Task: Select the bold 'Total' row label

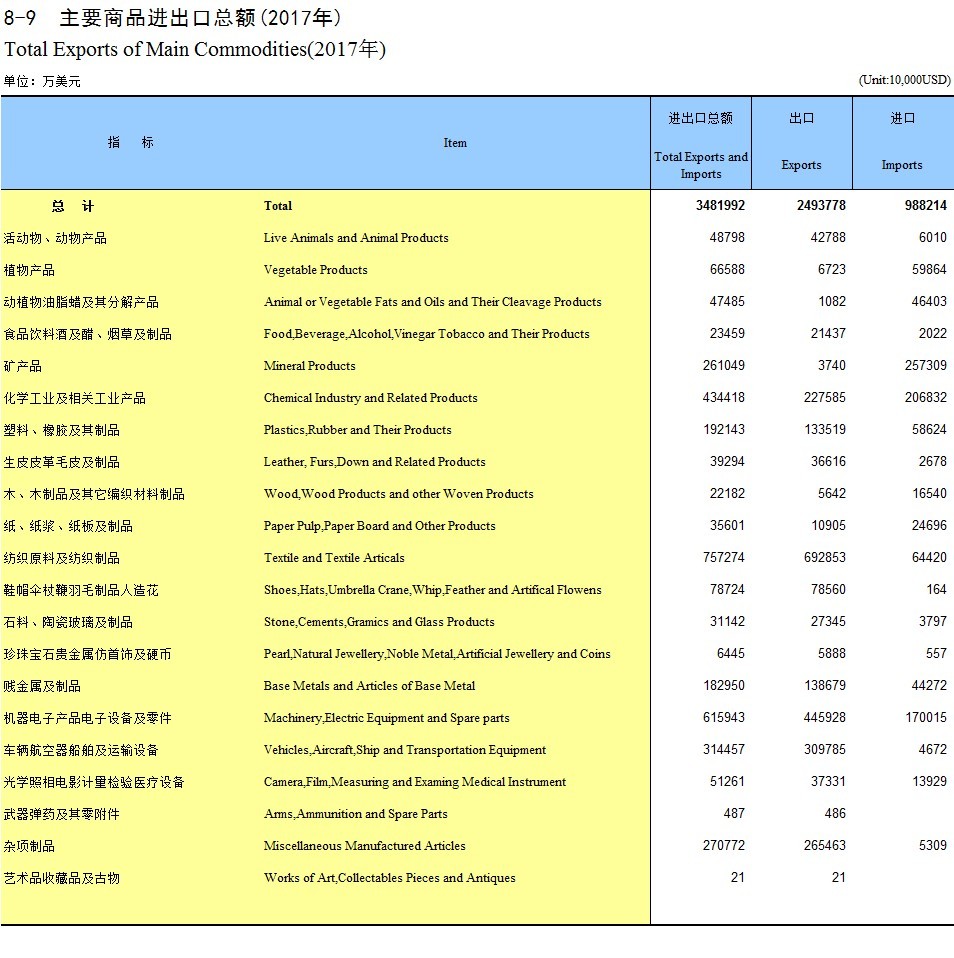Action: tap(278, 206)
